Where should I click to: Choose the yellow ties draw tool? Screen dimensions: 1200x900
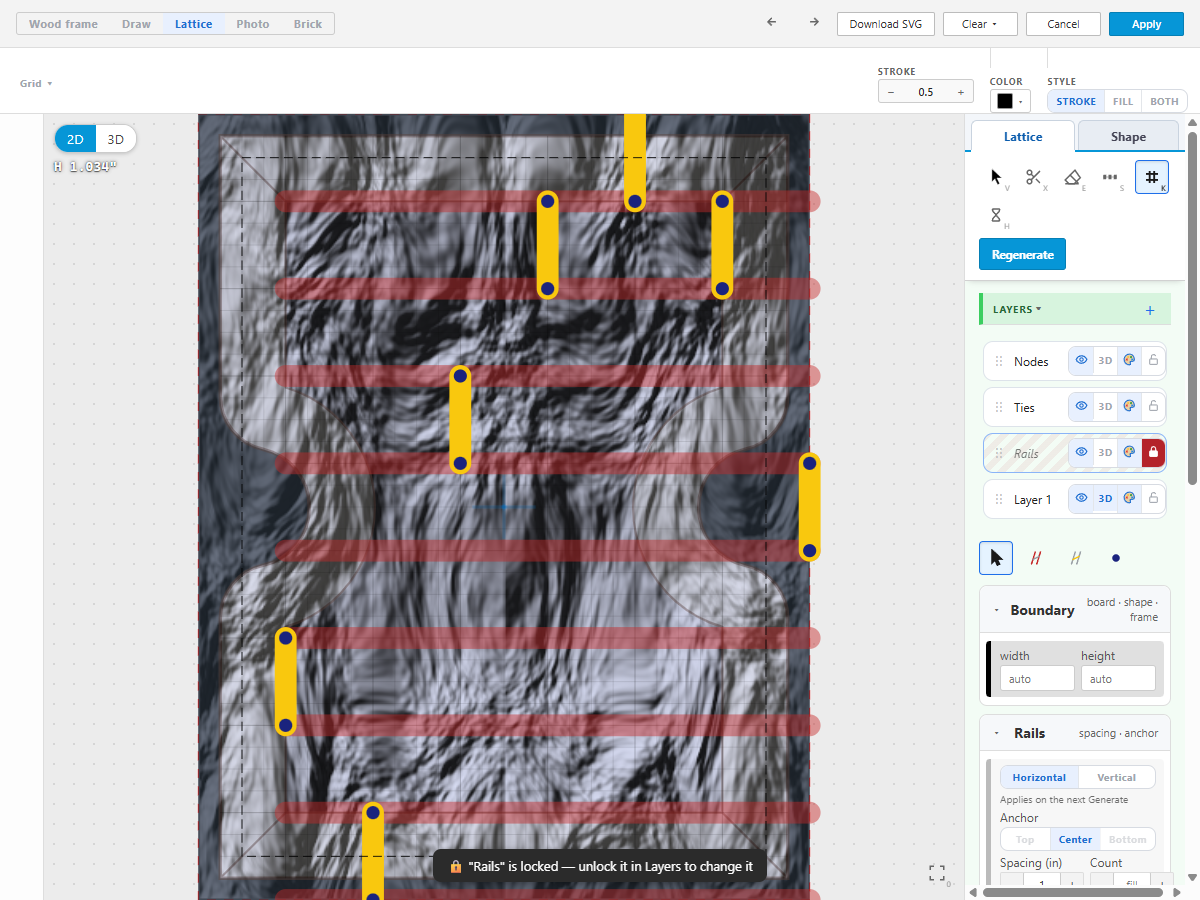(1076, 558)
